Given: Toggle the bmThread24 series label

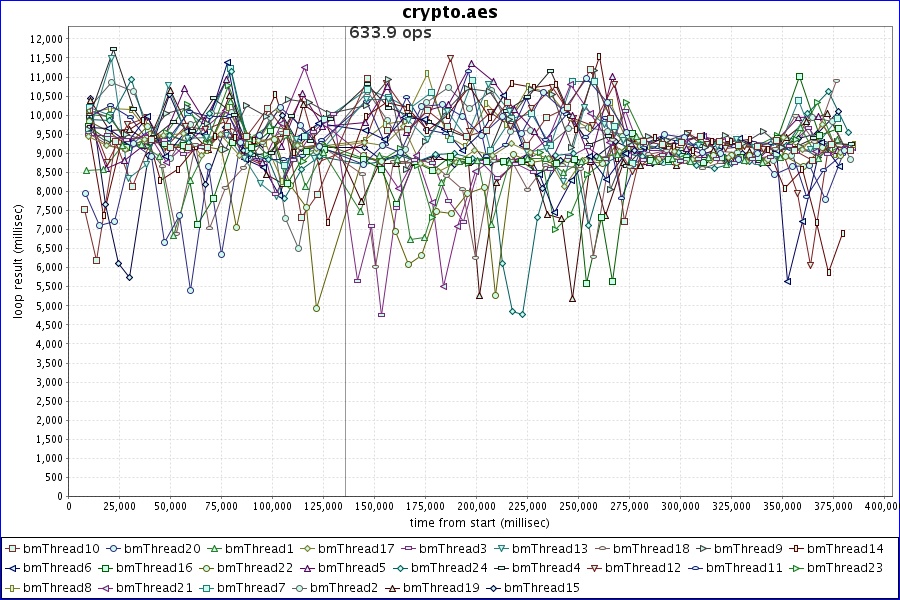Looking at the screenshot, I should 448,568.
